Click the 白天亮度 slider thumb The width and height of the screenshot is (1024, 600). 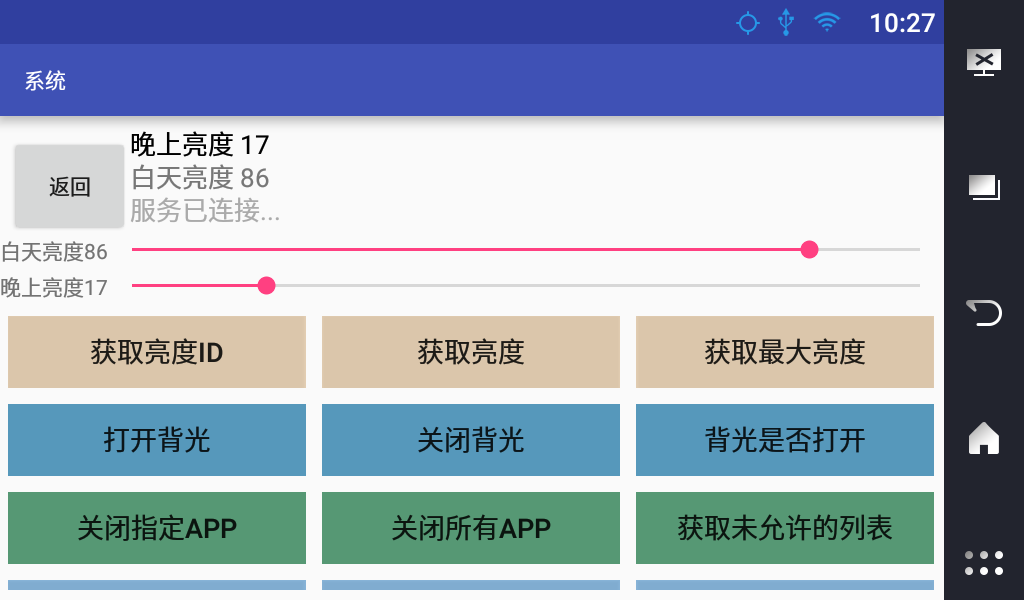tap(809, 249)
